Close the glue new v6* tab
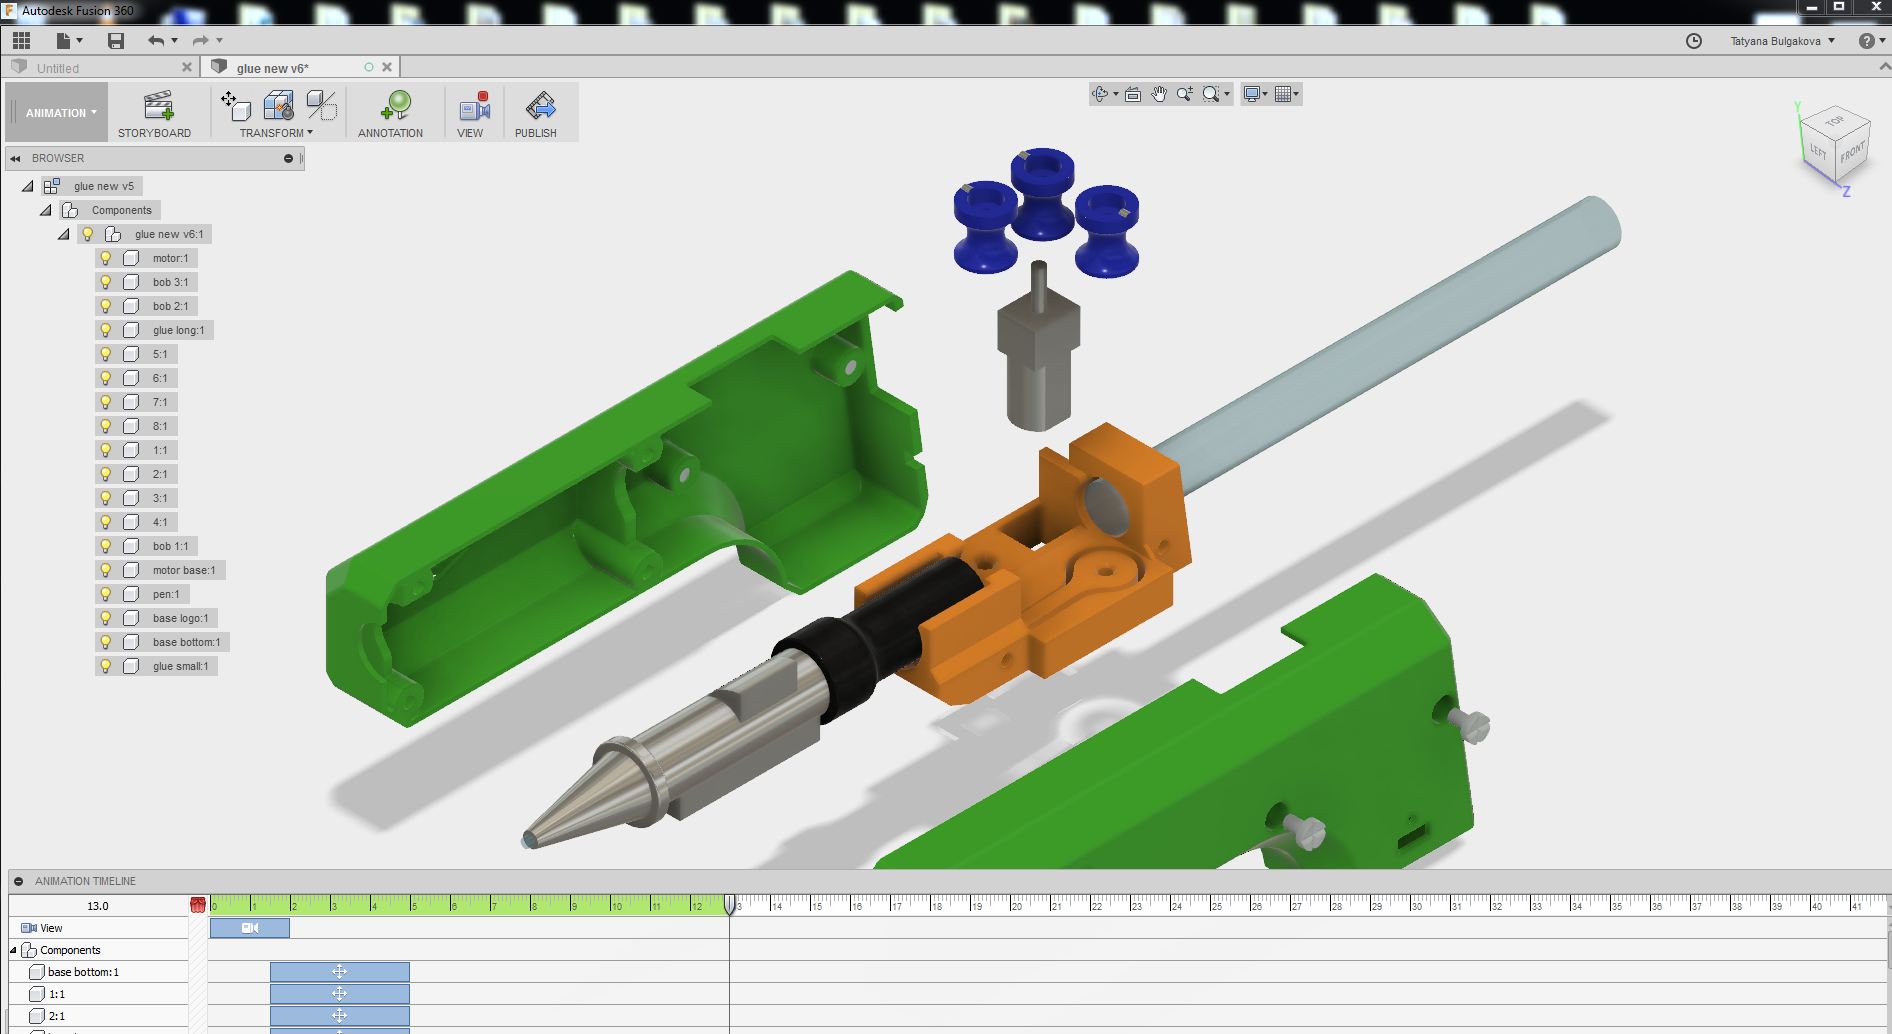1892x1034 pixels. coord(387,67)
